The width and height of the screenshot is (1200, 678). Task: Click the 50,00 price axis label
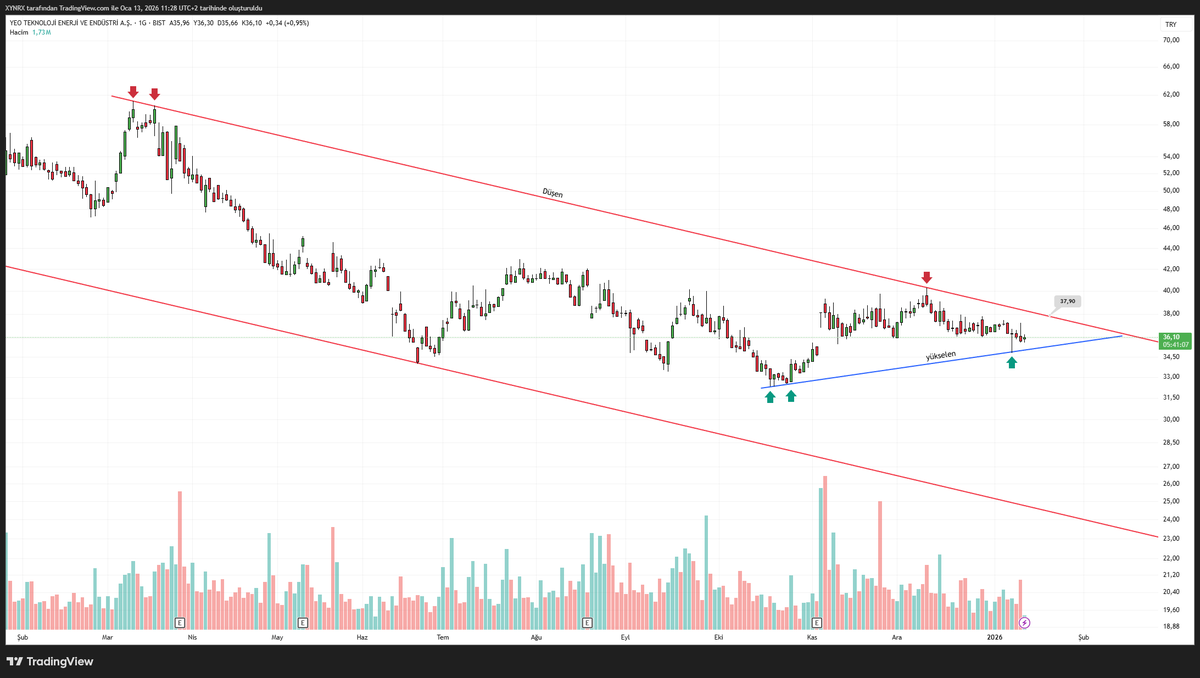(1172, 190)
